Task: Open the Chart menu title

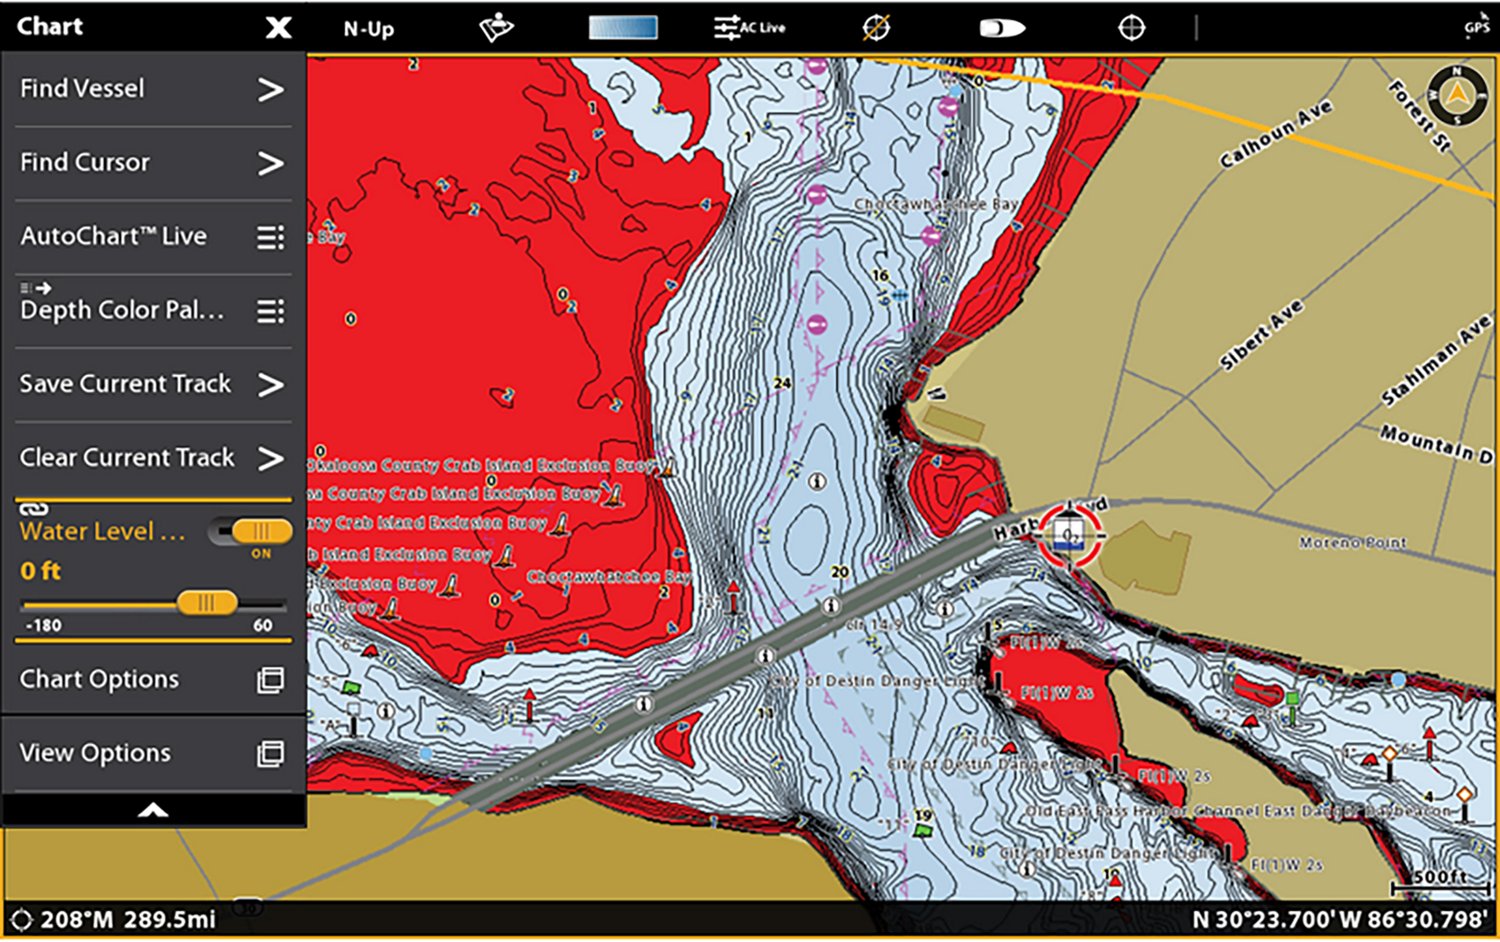Action: 50,26
